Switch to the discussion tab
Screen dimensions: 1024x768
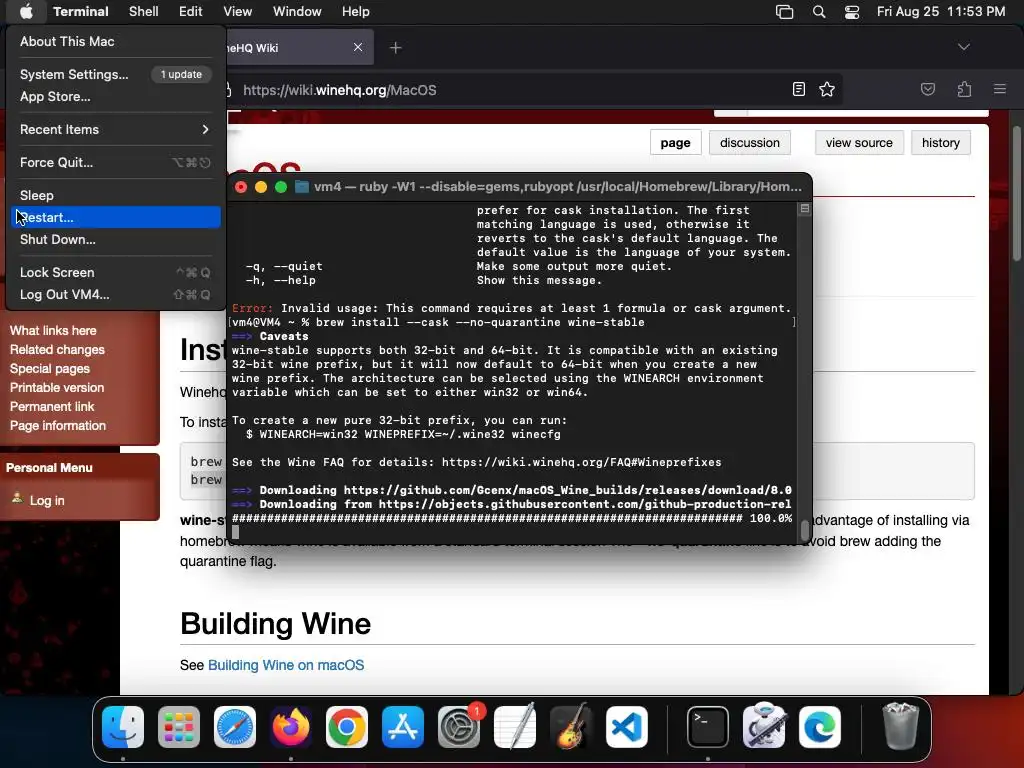click(750, 142)
